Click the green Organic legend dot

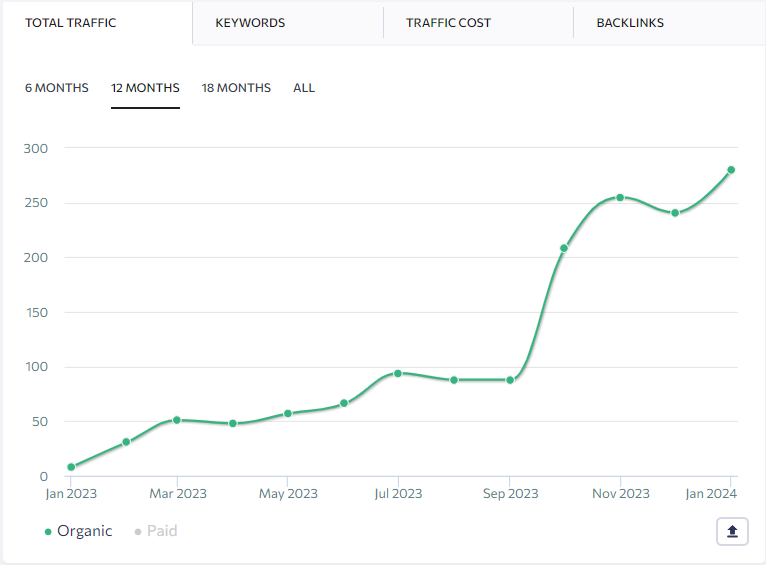pyautogui.click(x=48, y=532)
